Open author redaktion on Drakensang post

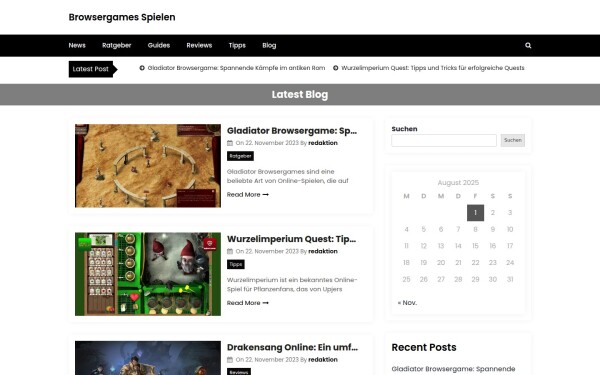[x=323, y=360]
